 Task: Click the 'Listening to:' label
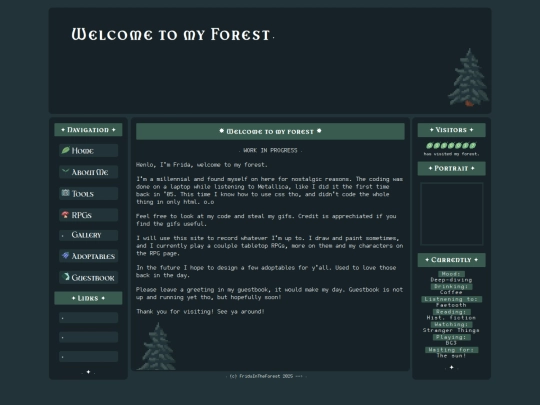point(451,299)
